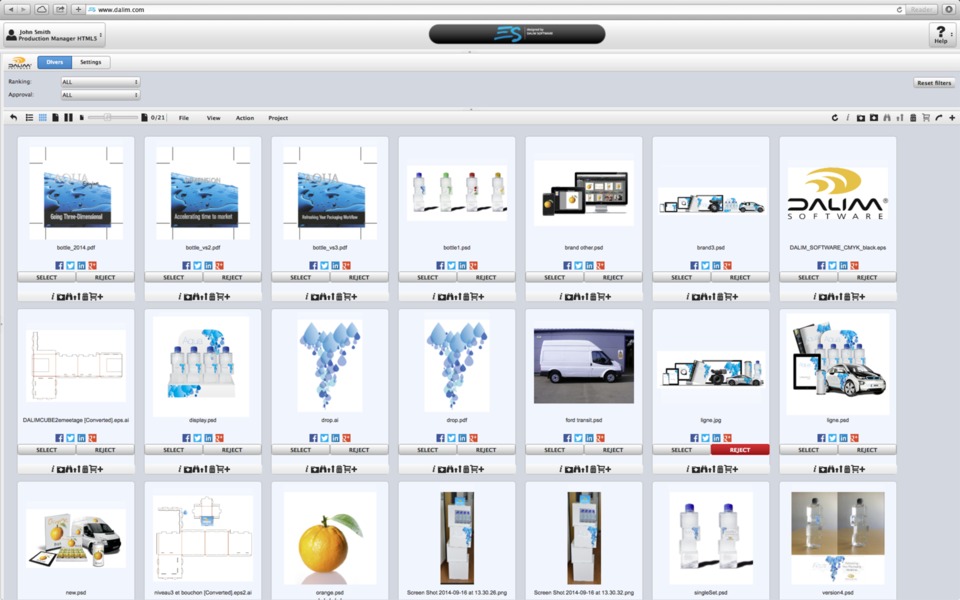Click the plus icon in the top toolbar
The width and height of the screenshot is (960, 600).
pos(951,118)
